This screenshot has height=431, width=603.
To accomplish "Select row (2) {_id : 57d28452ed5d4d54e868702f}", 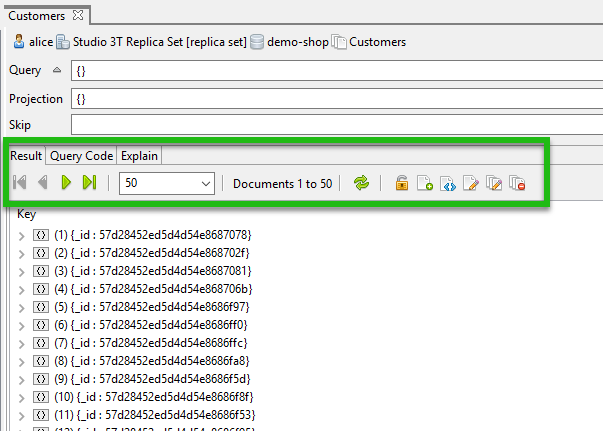I will pos(152,253).
